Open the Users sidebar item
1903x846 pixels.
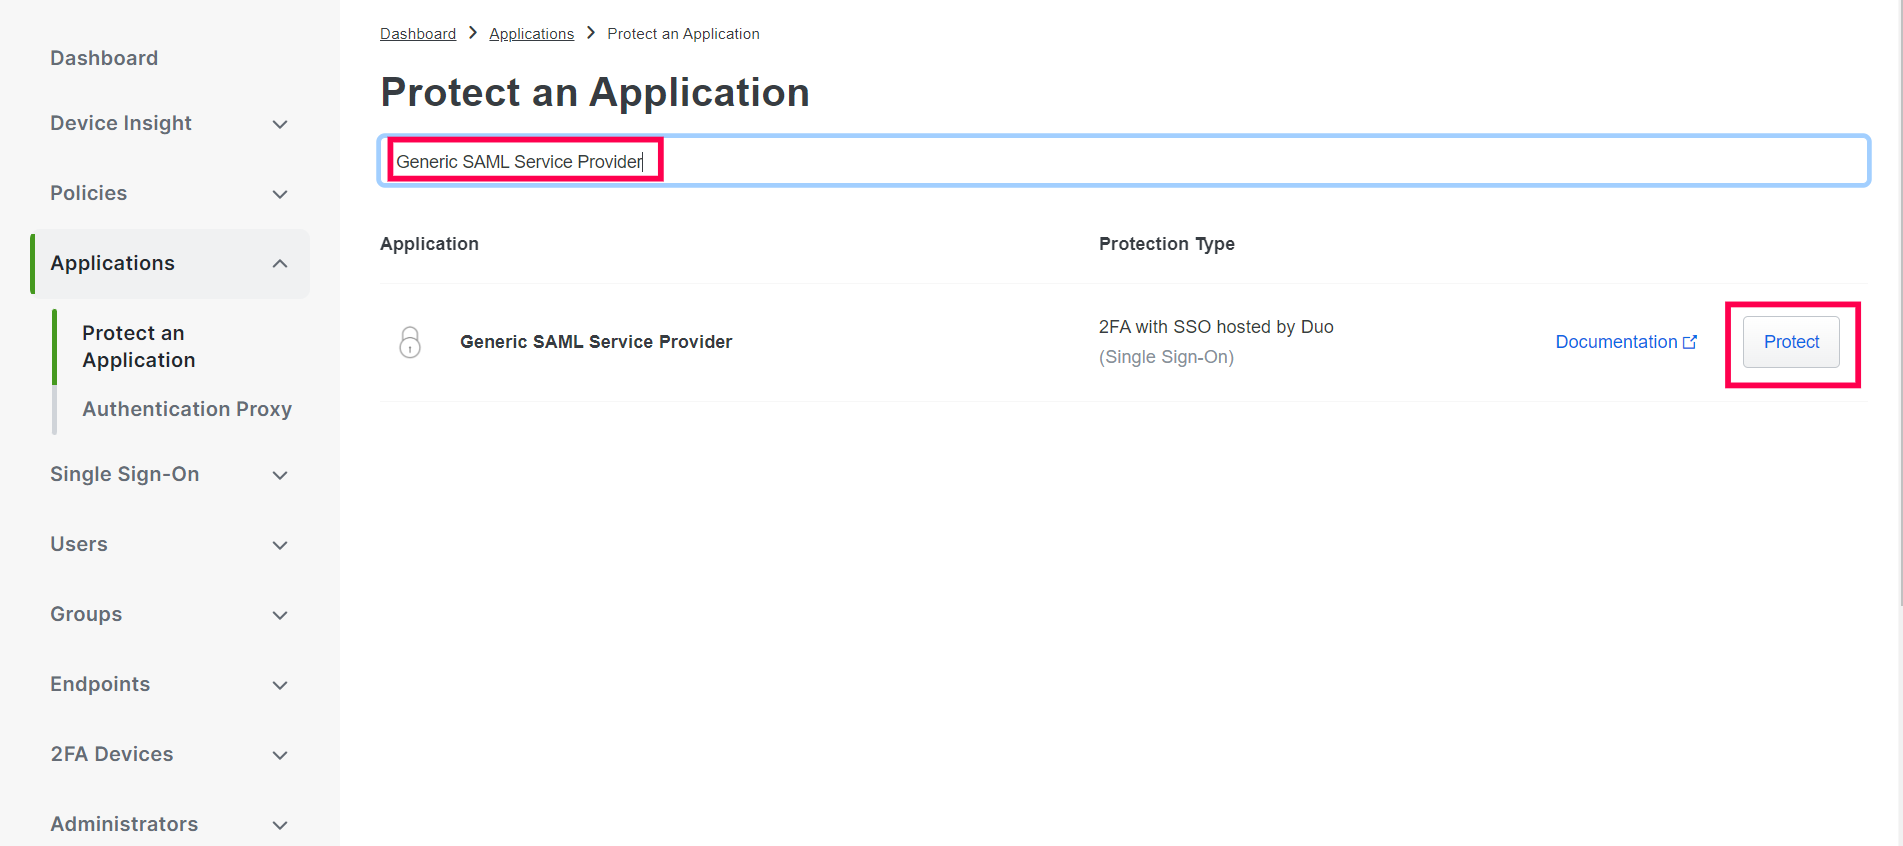pyautogui.click(x=79, y=544)
